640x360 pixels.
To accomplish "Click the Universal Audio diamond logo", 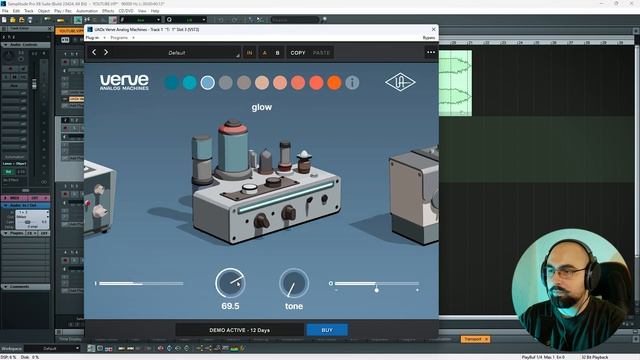I will (400, 82).
